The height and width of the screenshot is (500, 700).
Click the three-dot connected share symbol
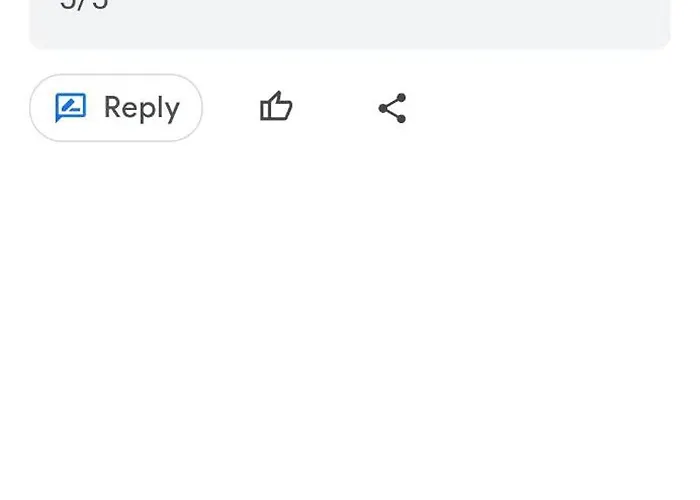392,108
